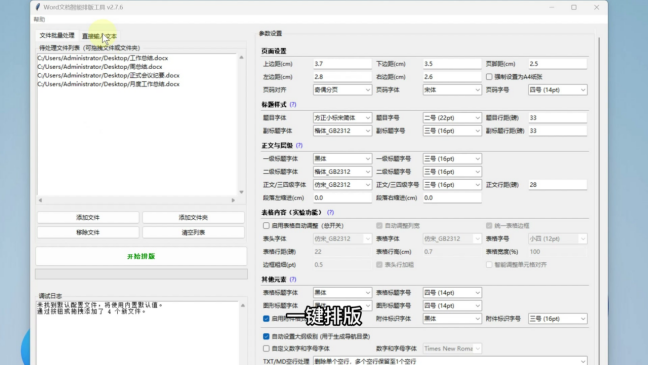The height and width of the screenshot is (365, 648).
Task: Click file list scroll-down arrow
Action: pyautogui.click(x=241, y=192)
